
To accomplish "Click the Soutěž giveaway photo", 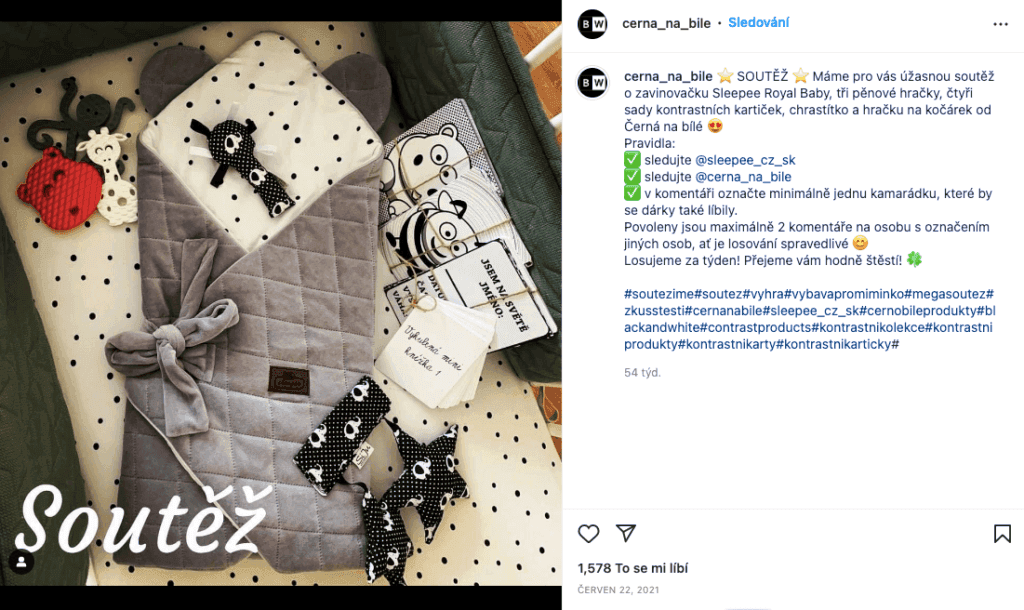I will 281,304.
